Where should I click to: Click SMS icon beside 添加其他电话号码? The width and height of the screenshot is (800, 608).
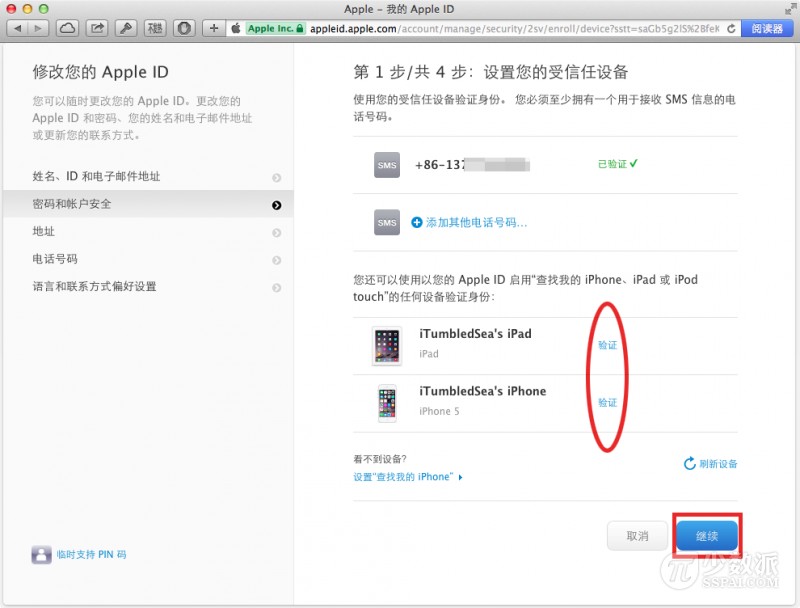(x=387, y=222)
